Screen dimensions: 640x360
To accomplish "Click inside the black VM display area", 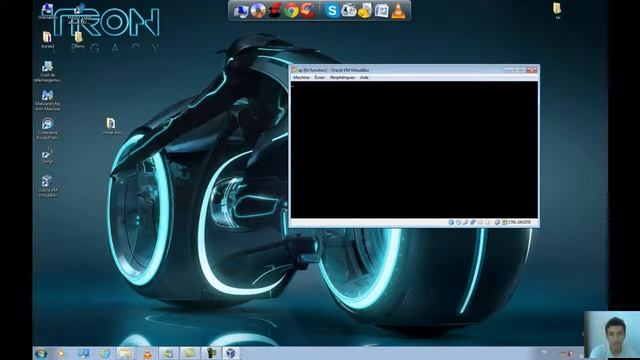I will [x=414, y=149].
